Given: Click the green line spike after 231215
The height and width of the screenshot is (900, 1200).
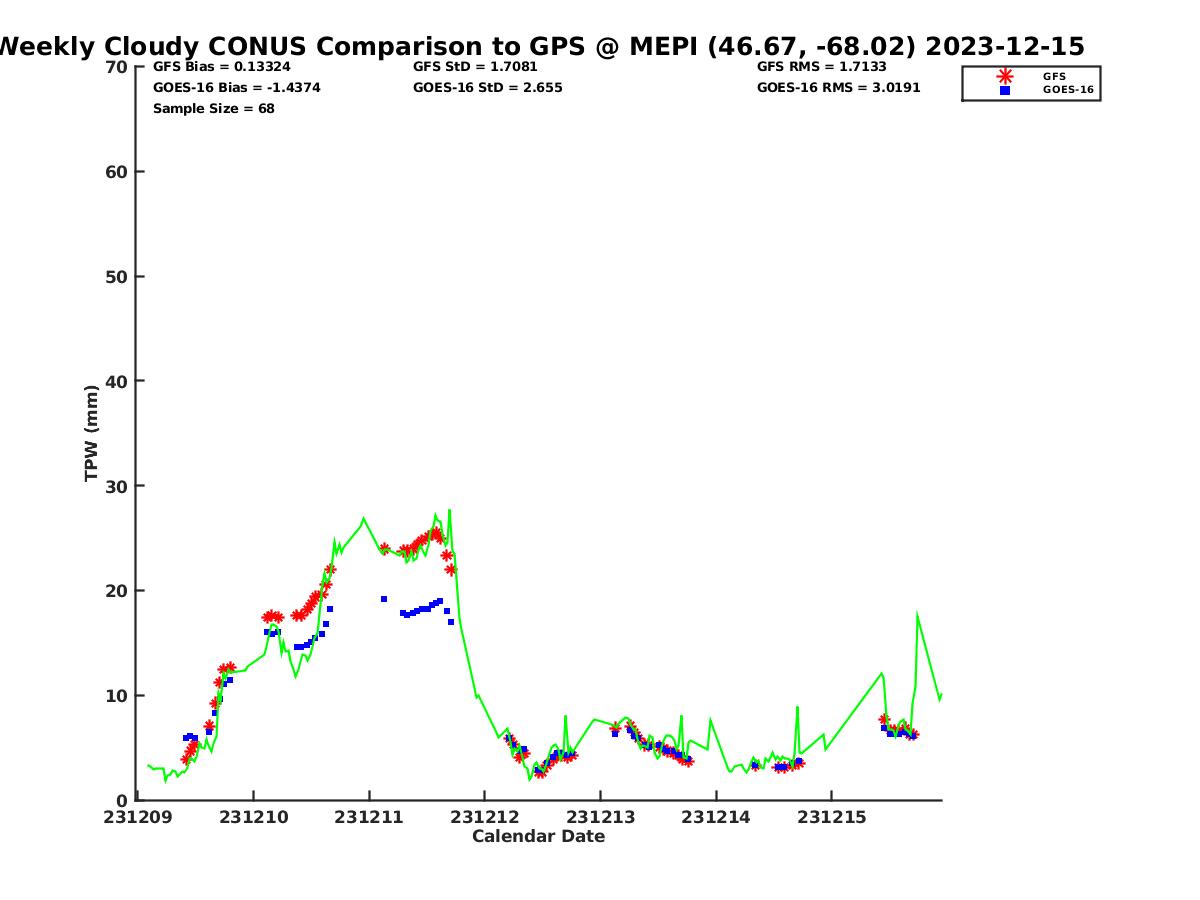Looking at the screenshot, I should (917, 616).
